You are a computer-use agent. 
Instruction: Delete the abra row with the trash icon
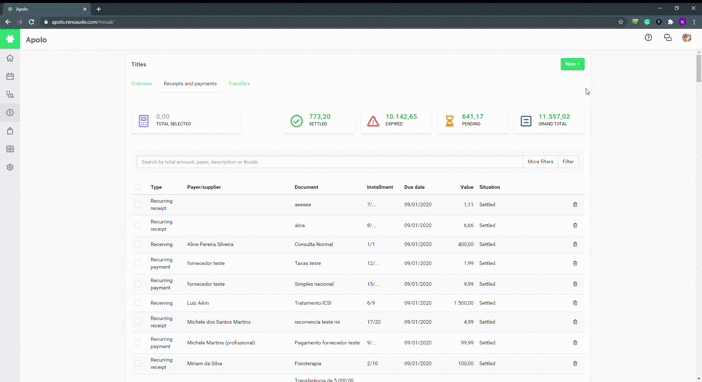click(575, 225)
